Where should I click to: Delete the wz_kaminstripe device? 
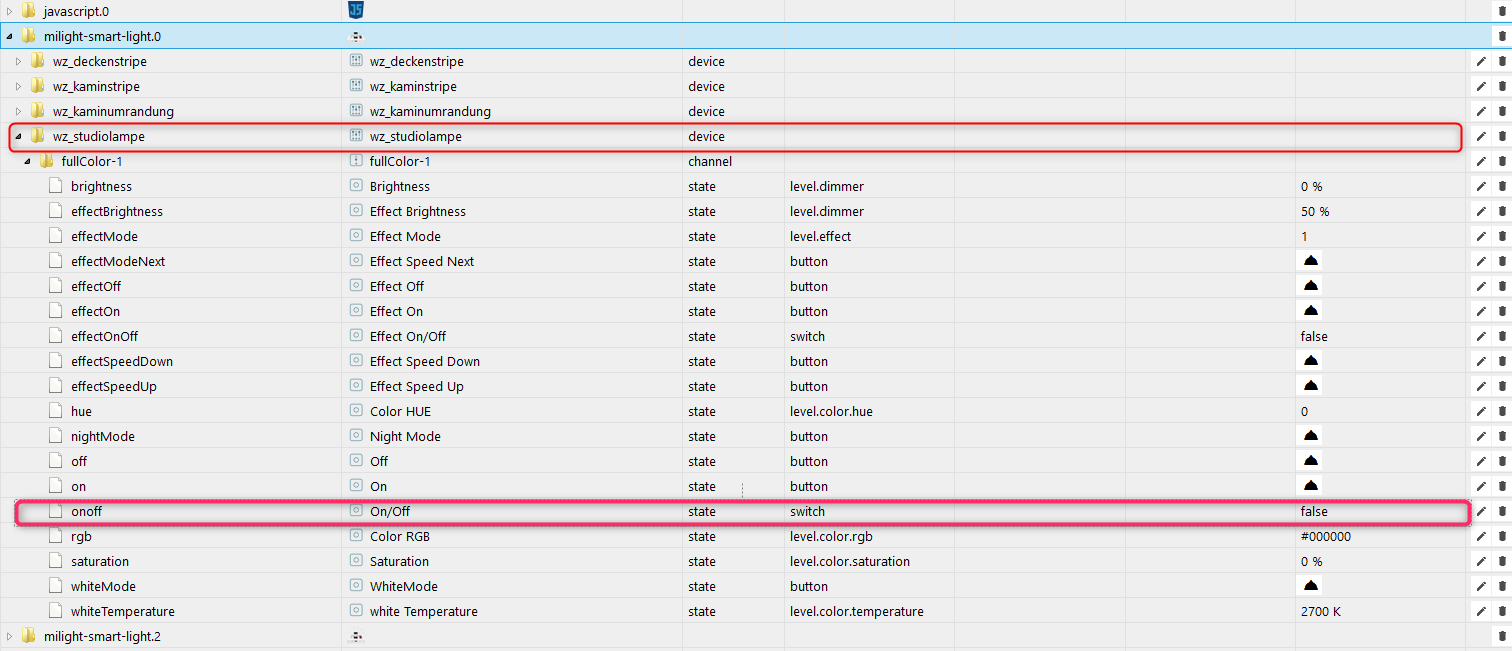click(x=1501, y=86)
